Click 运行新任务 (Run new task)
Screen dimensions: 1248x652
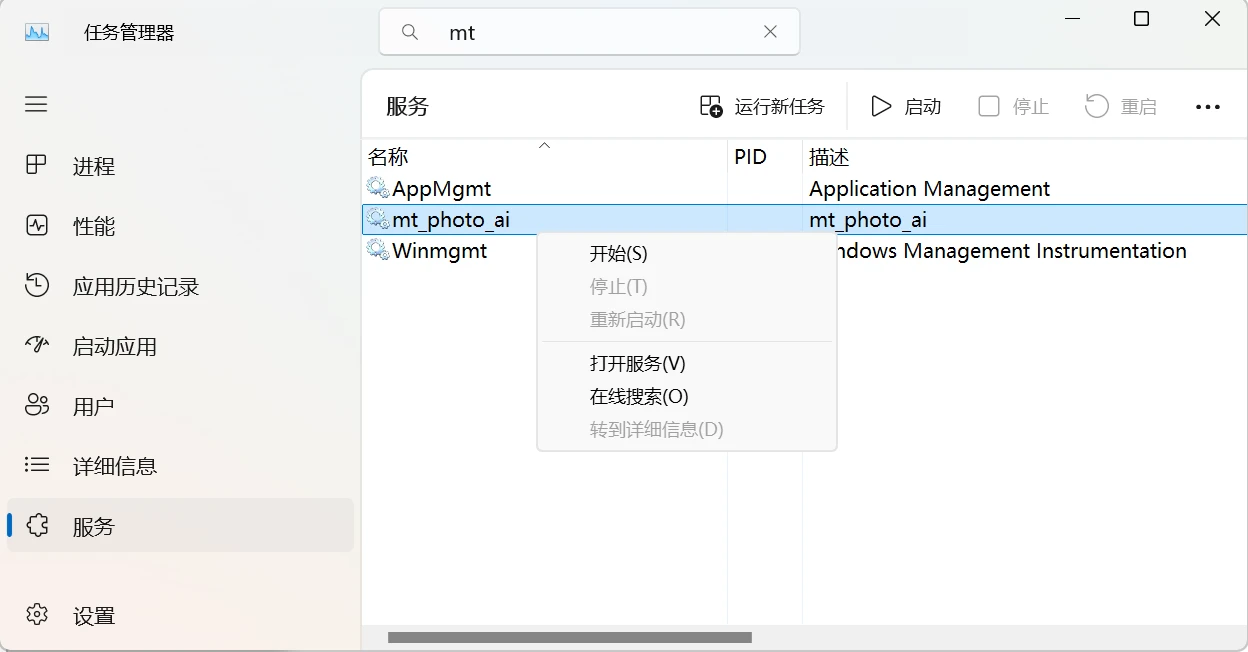tap(763, 106)
